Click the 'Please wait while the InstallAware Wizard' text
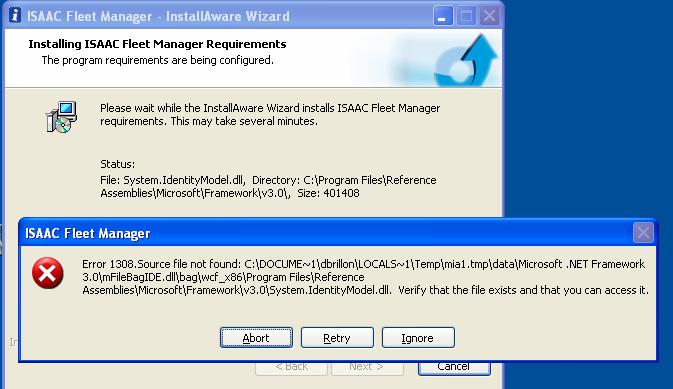This screenshot has height=389, width=673. pos(270,115)
